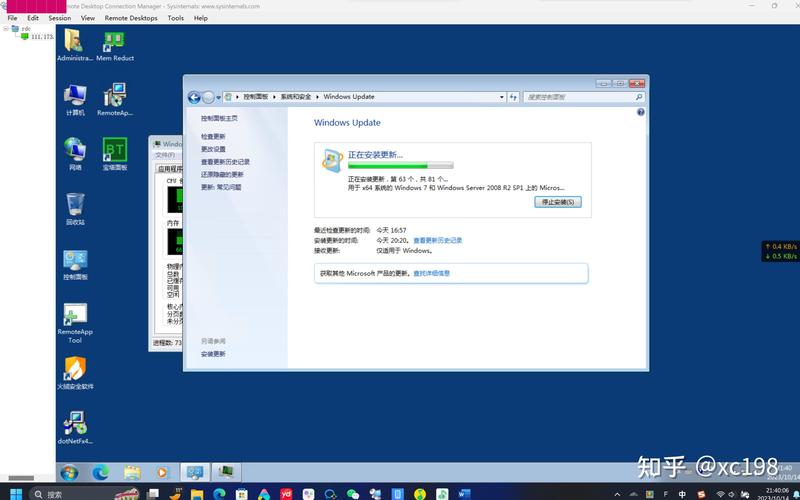Expand the address bar history dropdown
Image resolution: width=800 pixels, height=500 pixels.
click(x=502, y=97)
